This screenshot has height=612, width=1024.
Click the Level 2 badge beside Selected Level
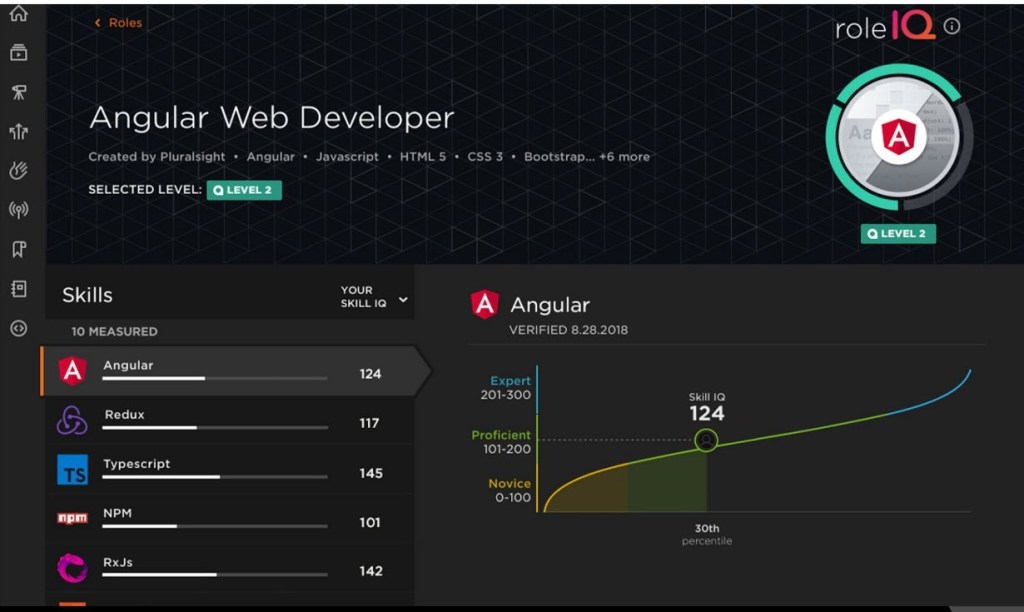pyautogui.click(x=244, y=190)
